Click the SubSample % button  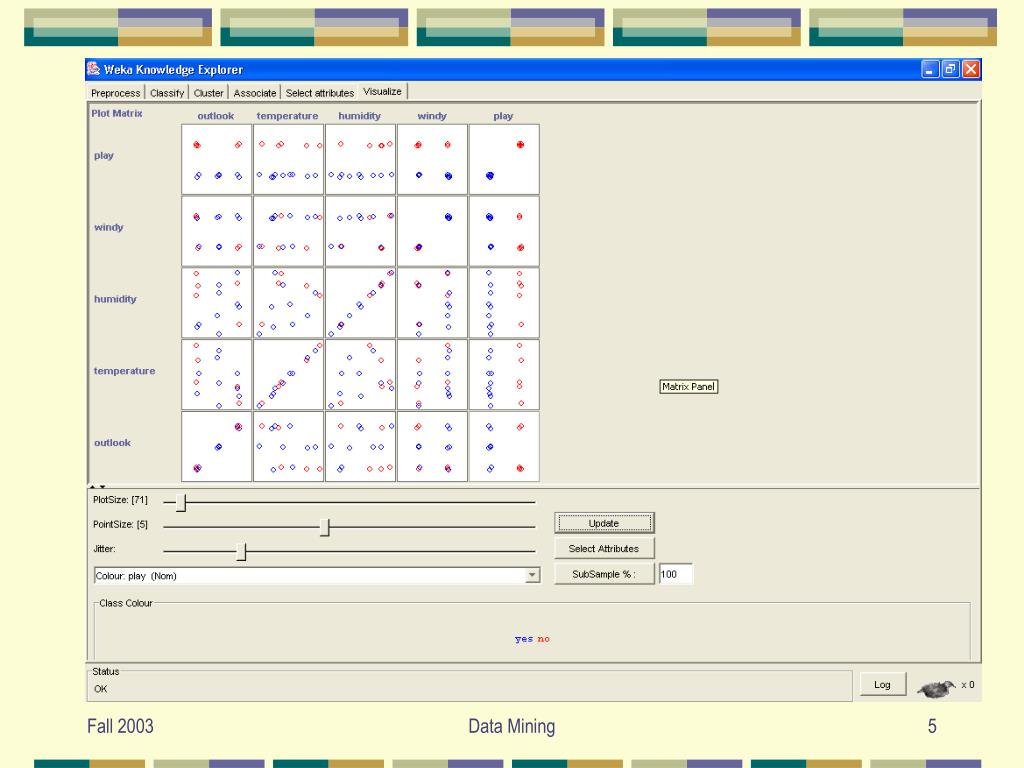point(604,574)
